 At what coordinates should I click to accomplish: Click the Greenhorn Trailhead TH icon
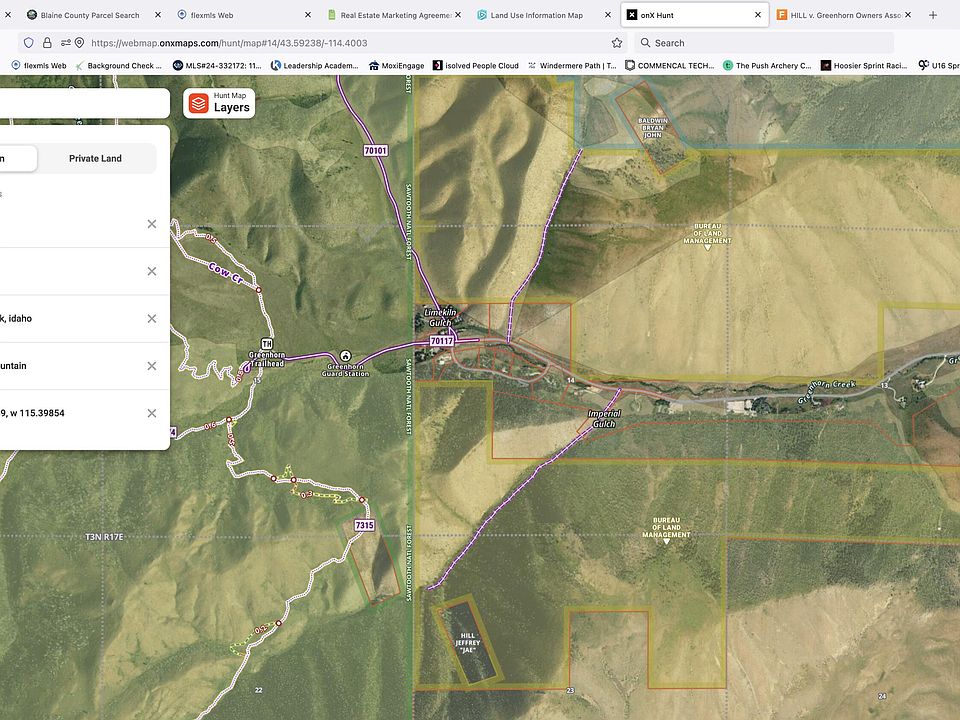click(x=266, y=343)
